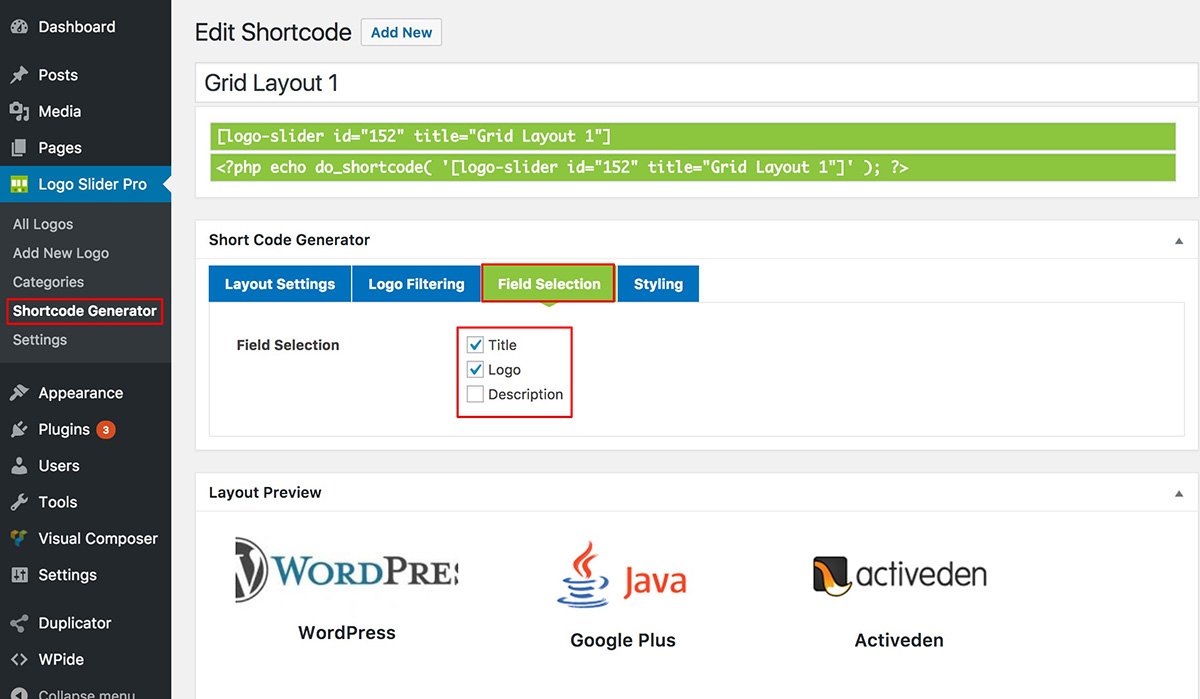This screenshot has height=699, width=1200.
Task: Open the Logo Filtering tab
Action: pyautogui.click(x=416, y=284)
